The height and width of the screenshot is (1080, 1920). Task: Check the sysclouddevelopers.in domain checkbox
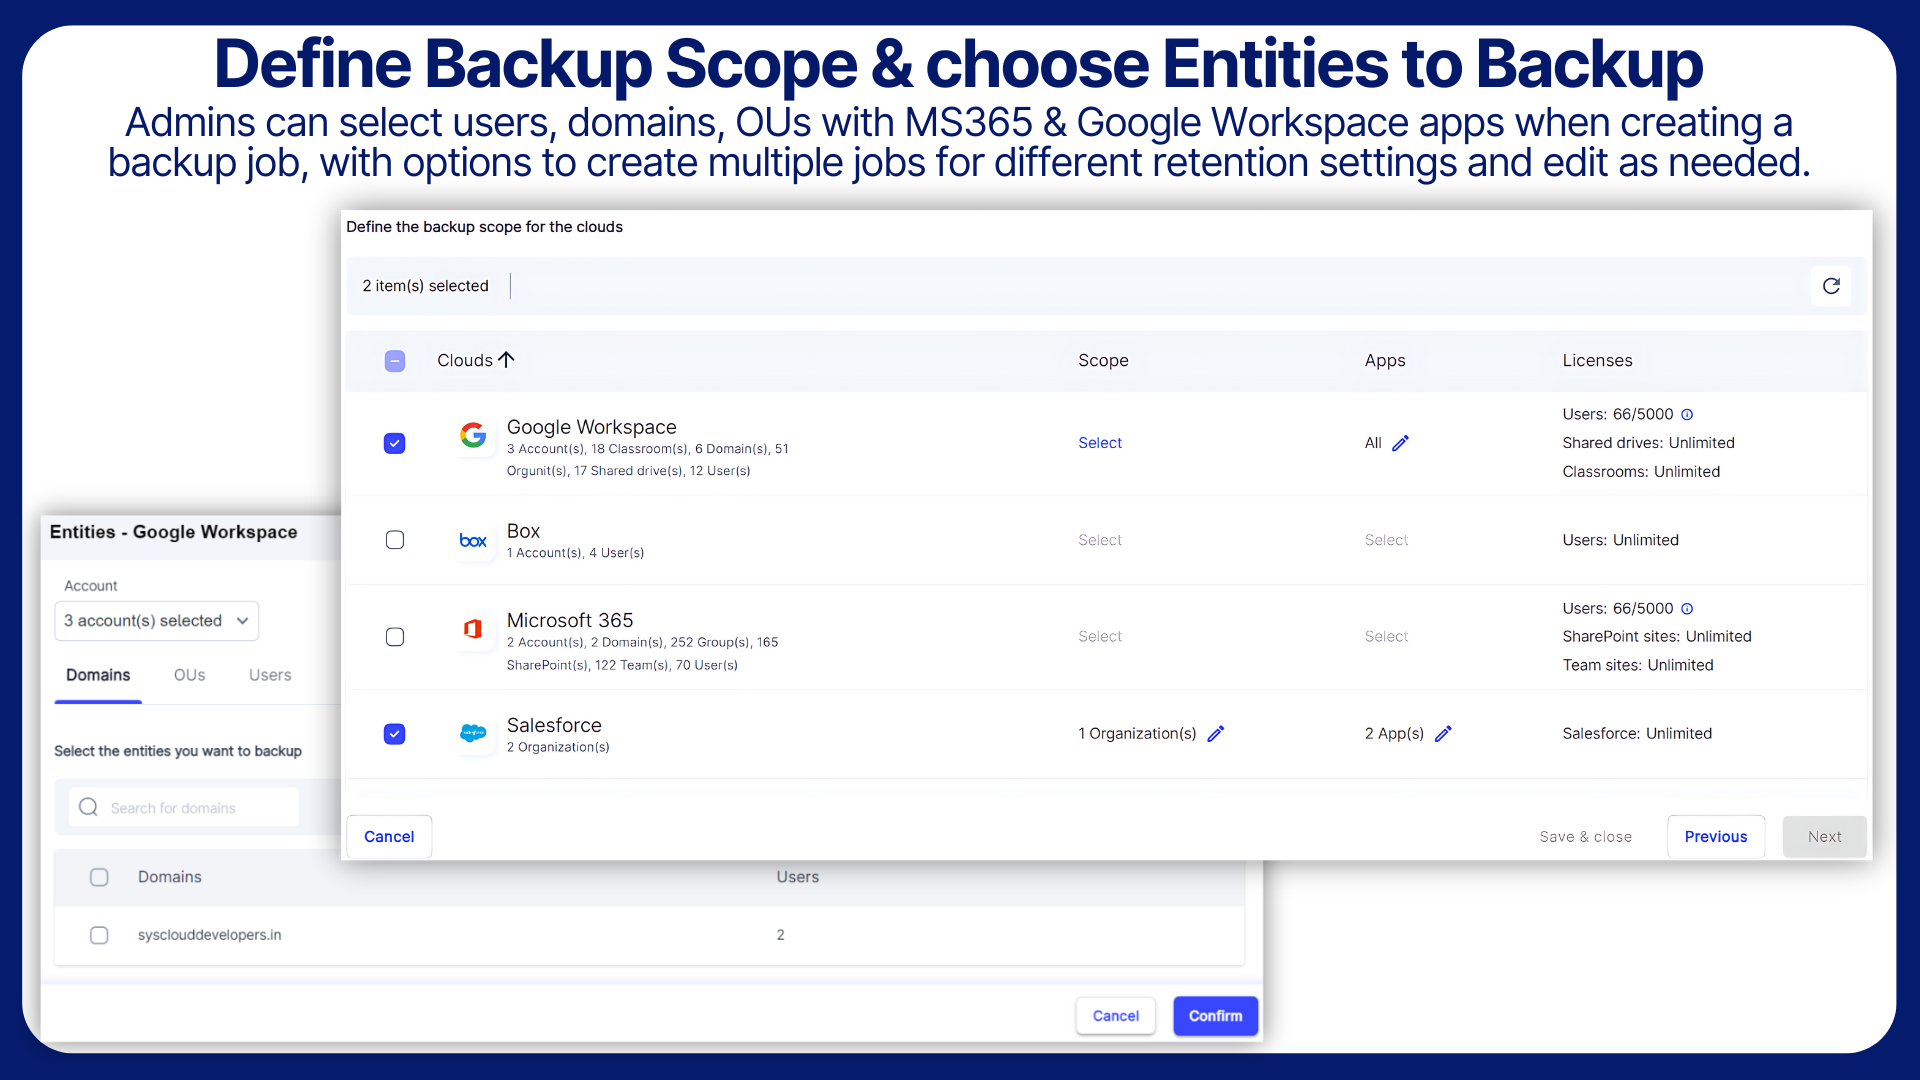coord(99,935)
